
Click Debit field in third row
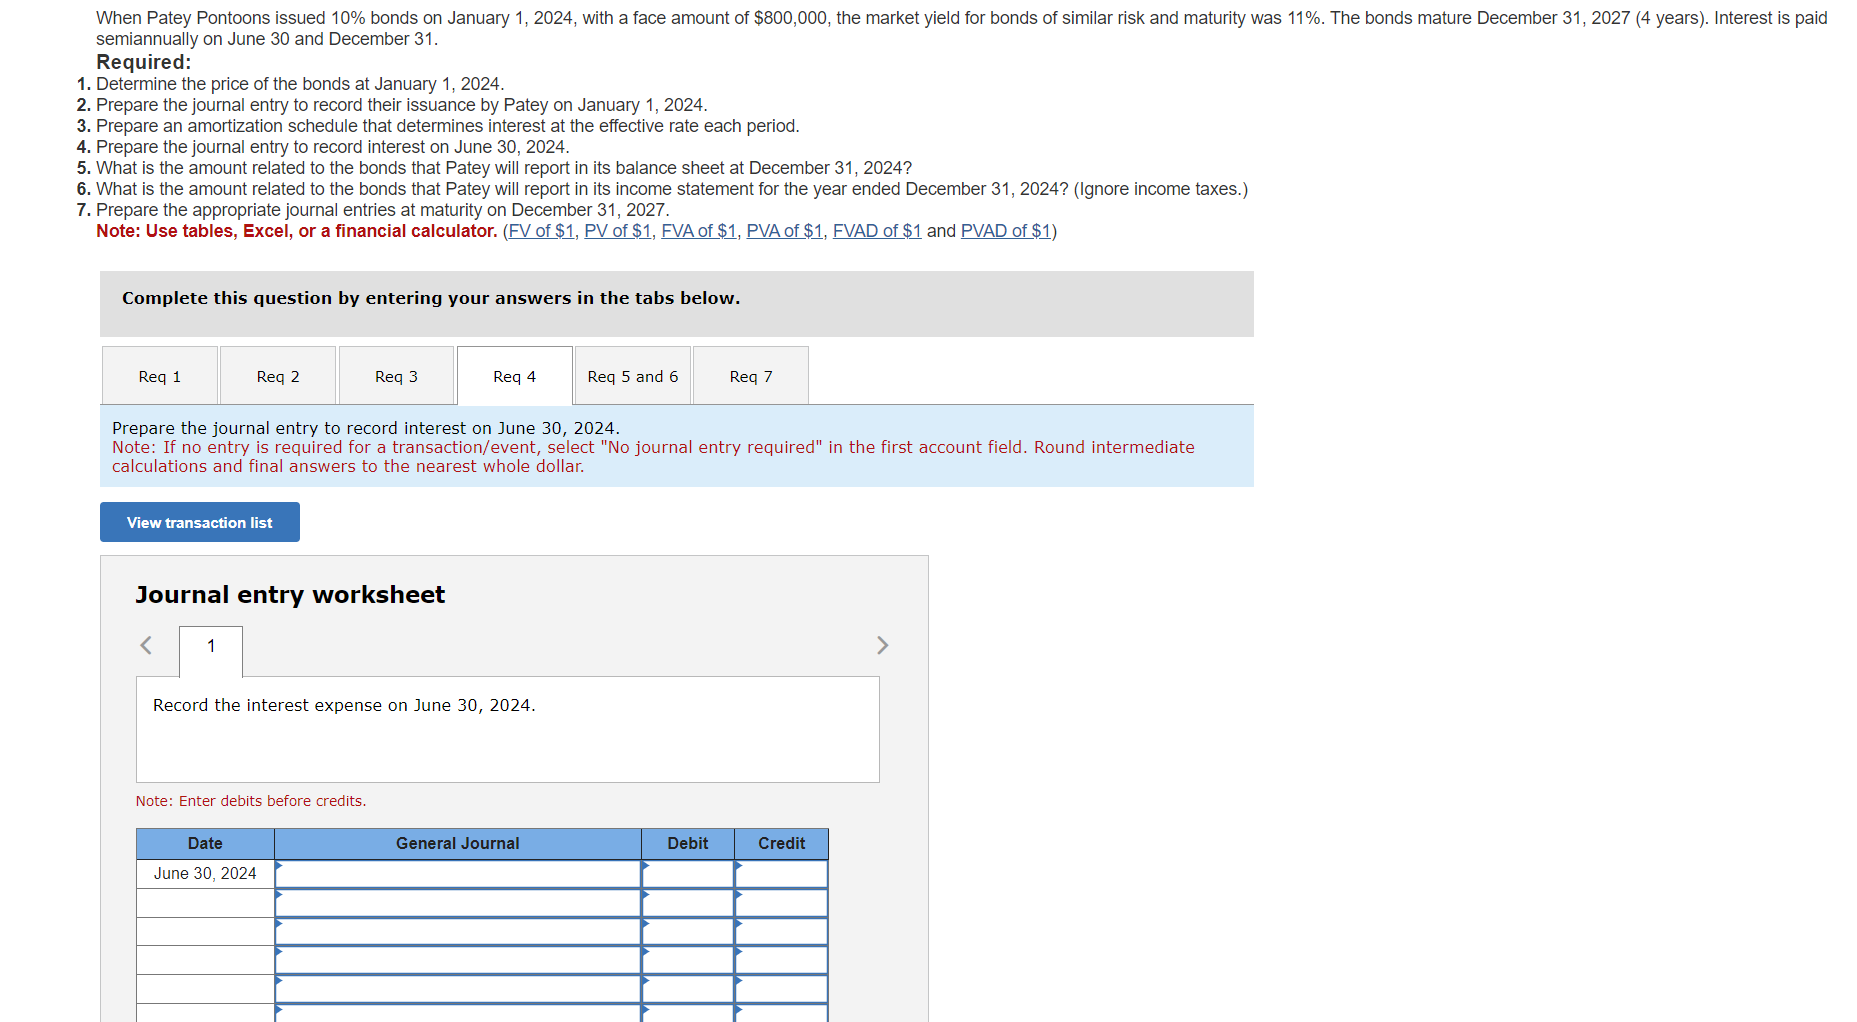[x=688, y=932]
